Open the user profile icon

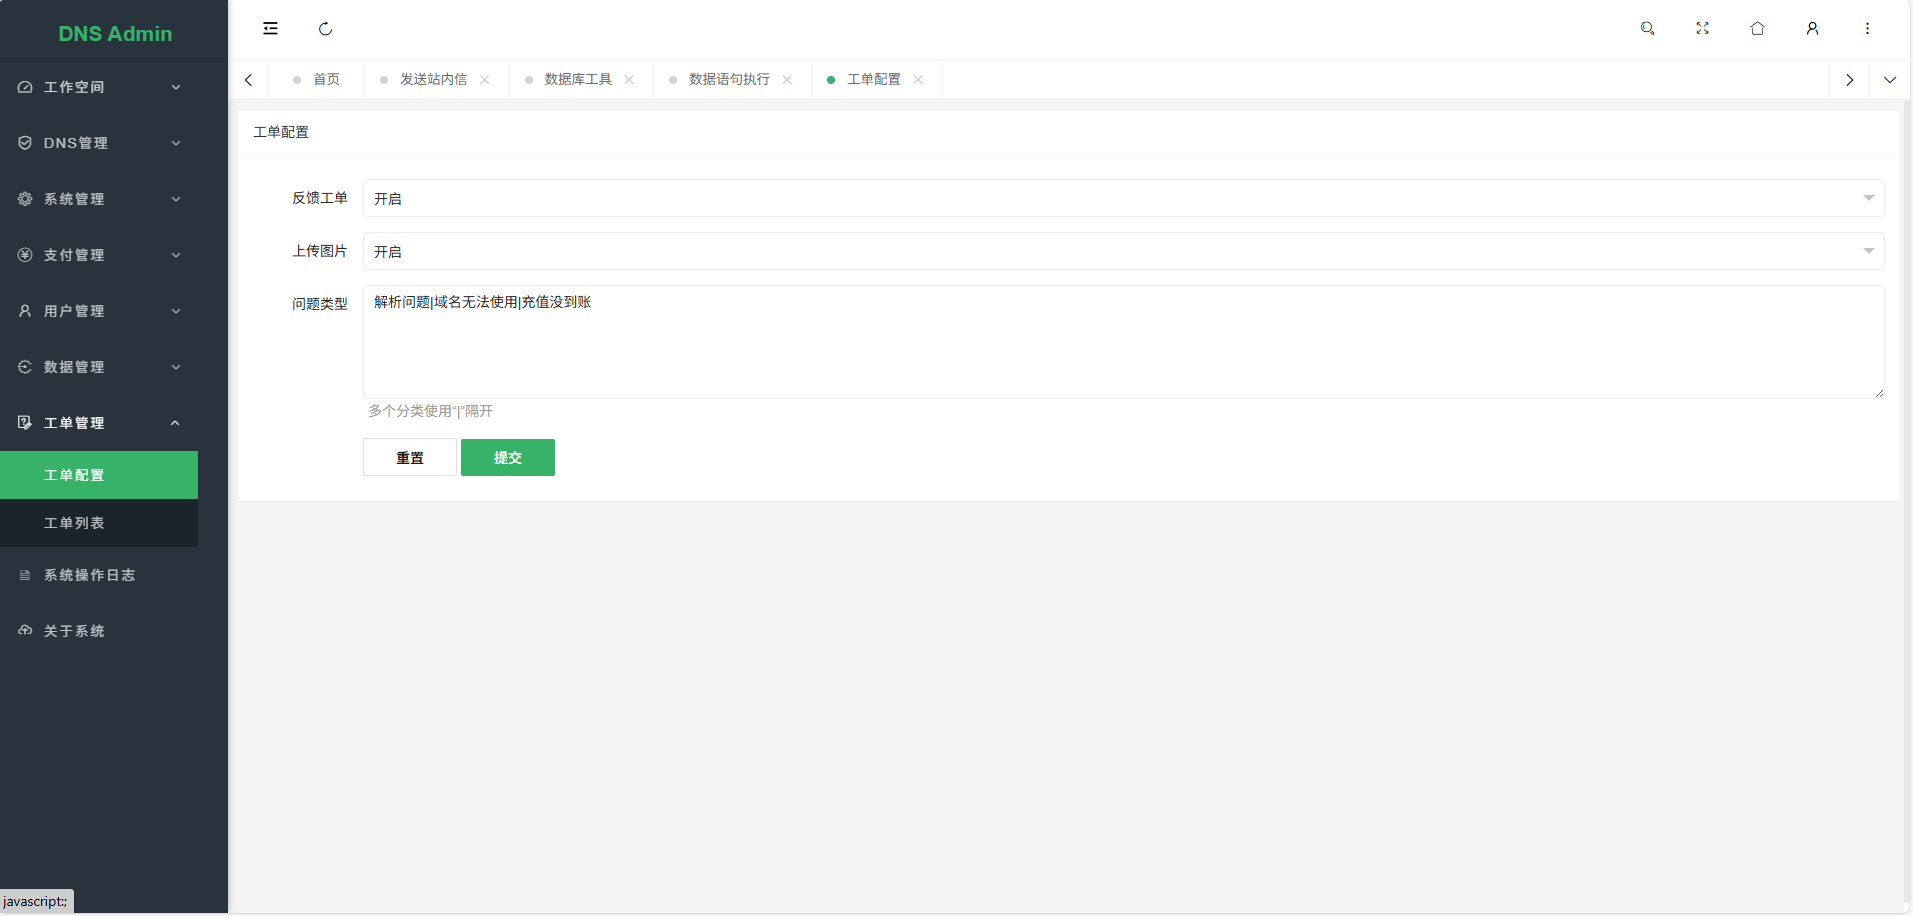[x=1812, y=29]
